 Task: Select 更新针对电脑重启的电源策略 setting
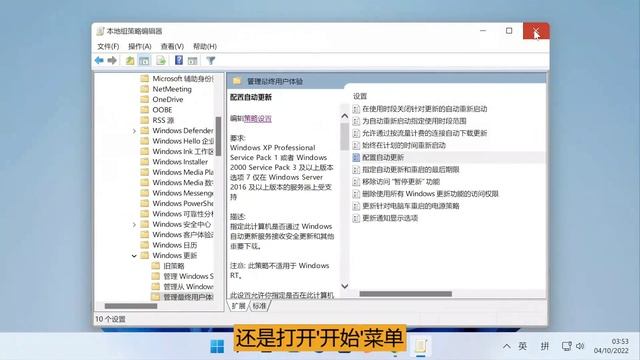tap(411, 206)
